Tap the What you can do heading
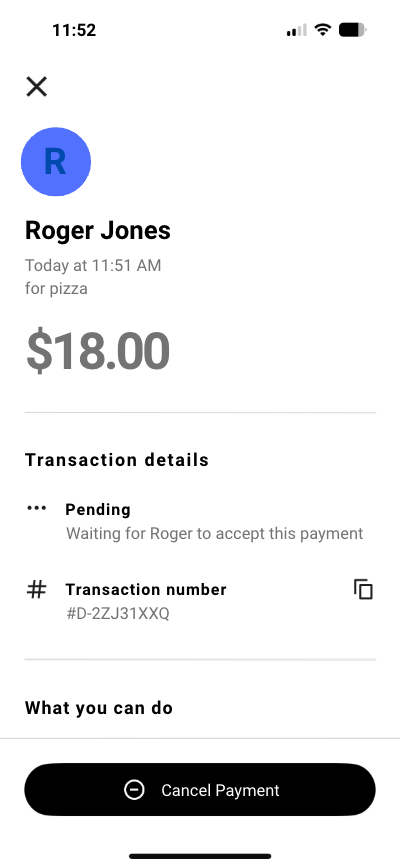This screenshot has height=867, width=400. tap(99, 708)
